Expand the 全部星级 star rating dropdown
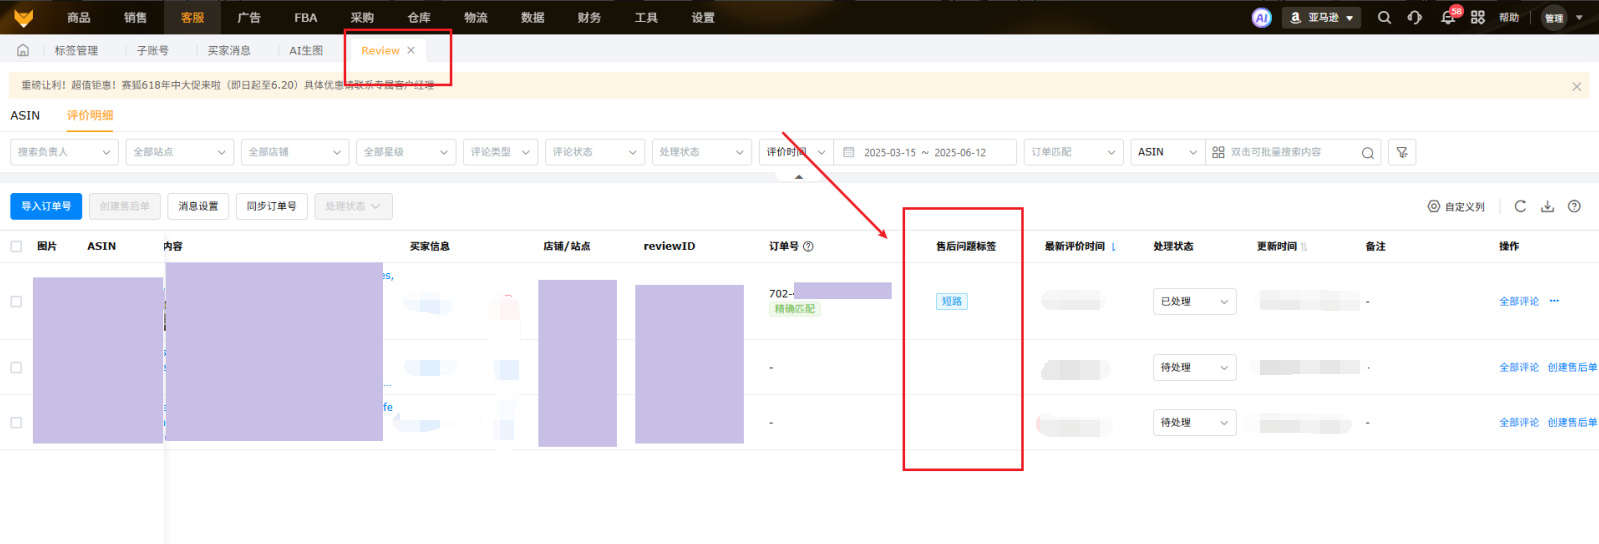1599x544 pixels. (x=405, y=152)
